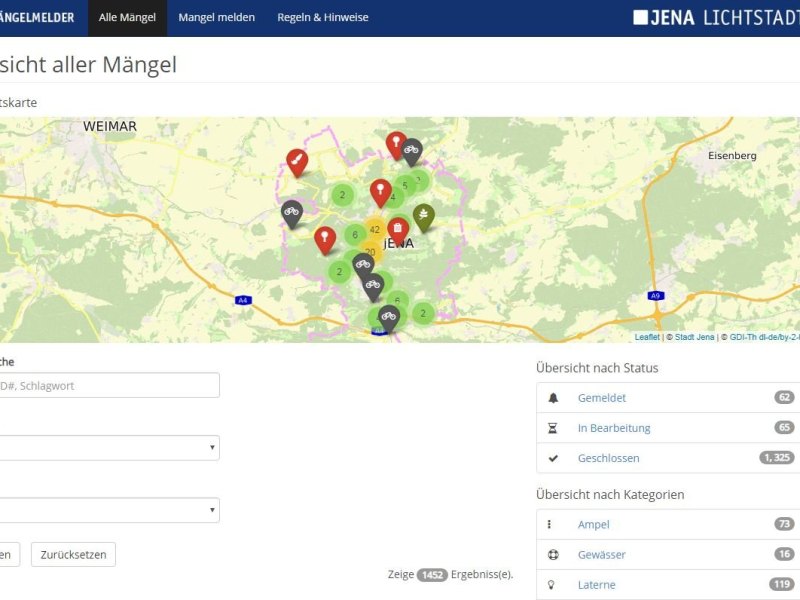Focus the Schlagwort search input field

[109, 385]
